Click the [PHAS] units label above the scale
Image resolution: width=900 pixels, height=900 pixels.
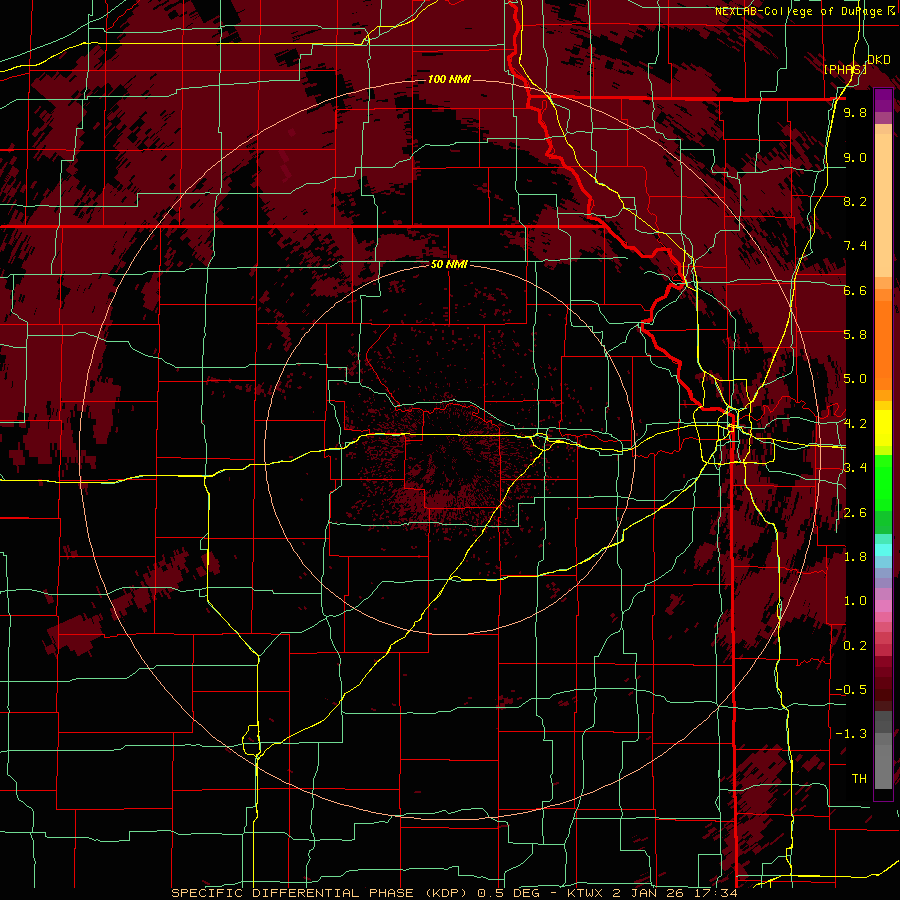click(845, 69)
